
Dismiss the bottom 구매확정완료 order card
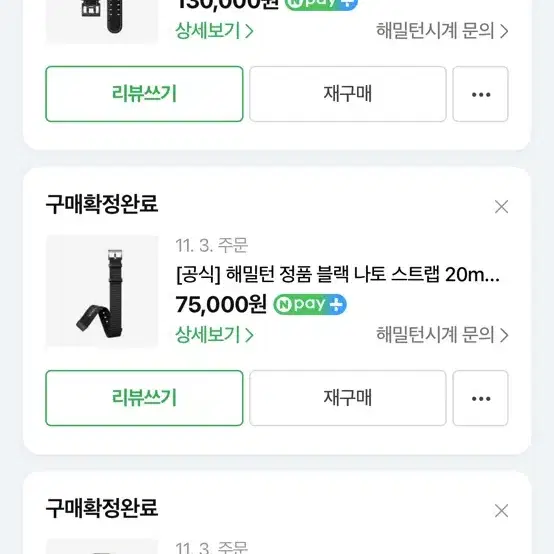501,511
